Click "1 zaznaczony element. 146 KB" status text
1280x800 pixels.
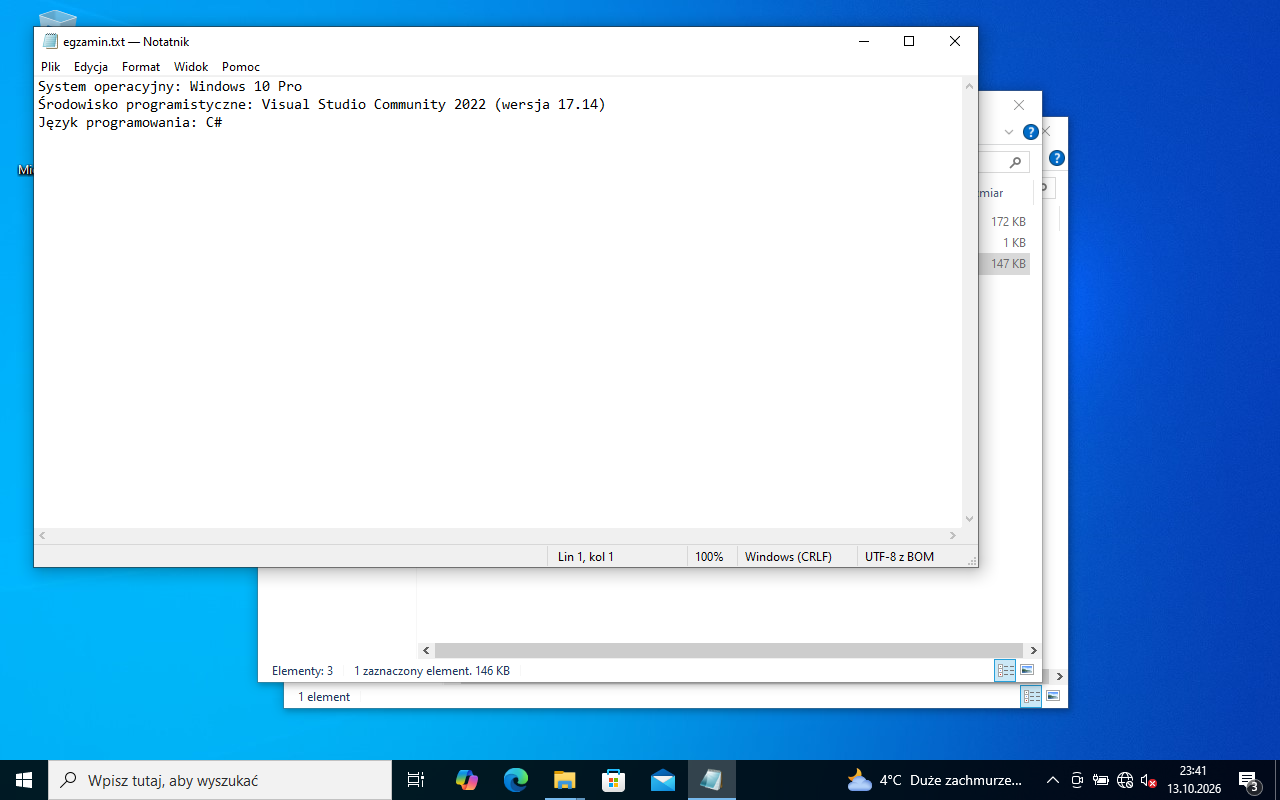(x=432, y=671)
